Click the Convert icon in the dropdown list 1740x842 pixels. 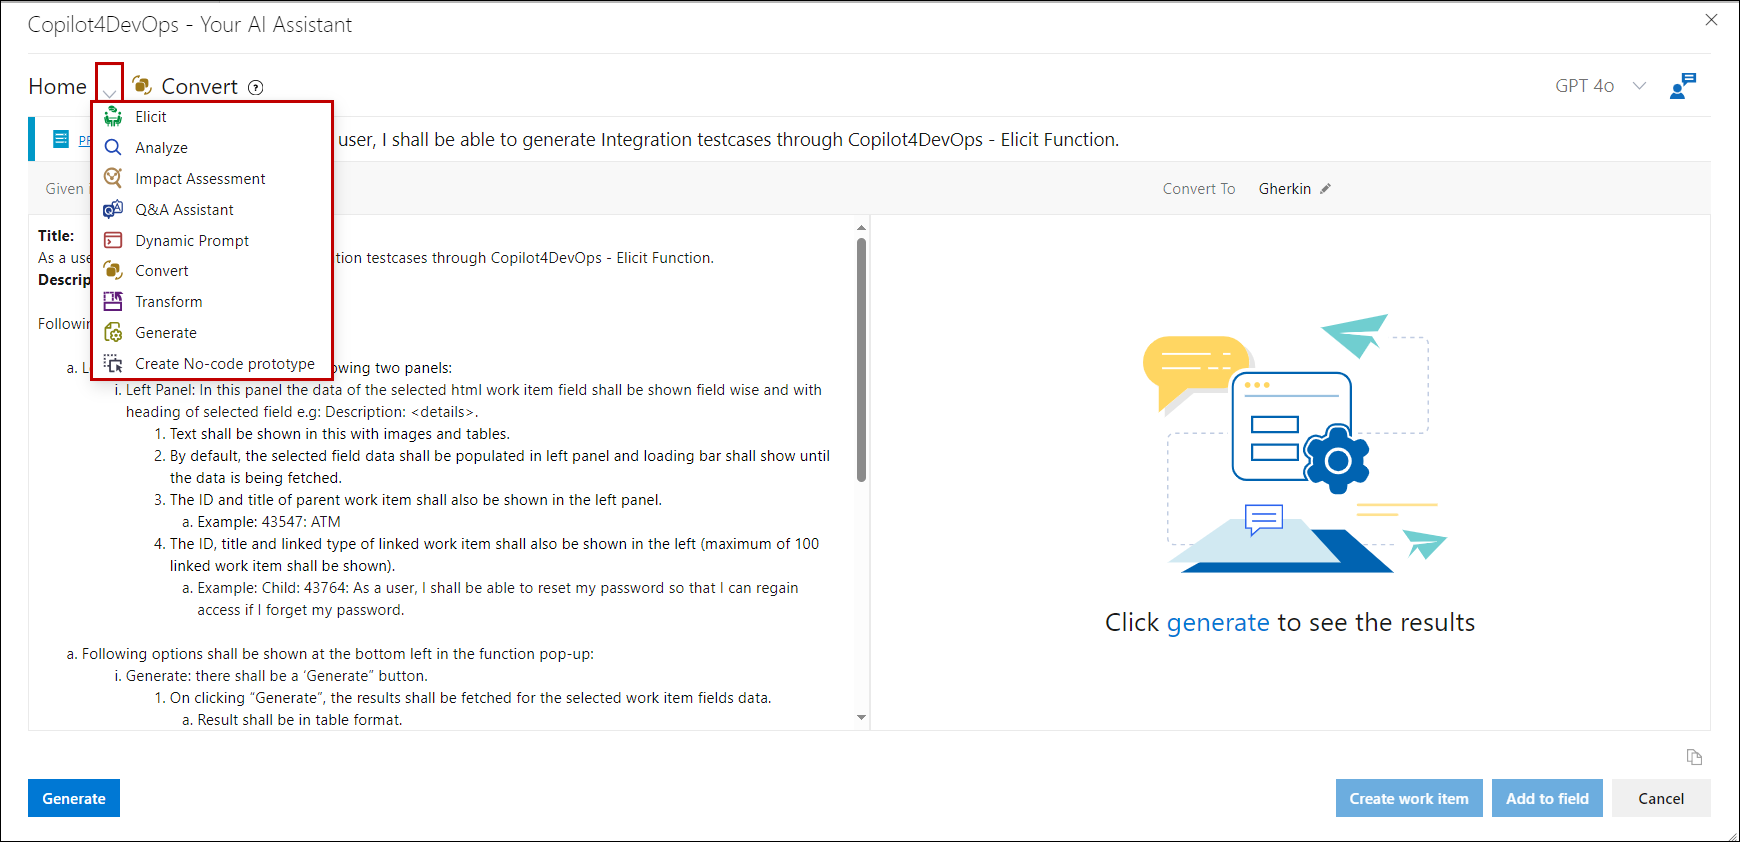pos(113,271)
